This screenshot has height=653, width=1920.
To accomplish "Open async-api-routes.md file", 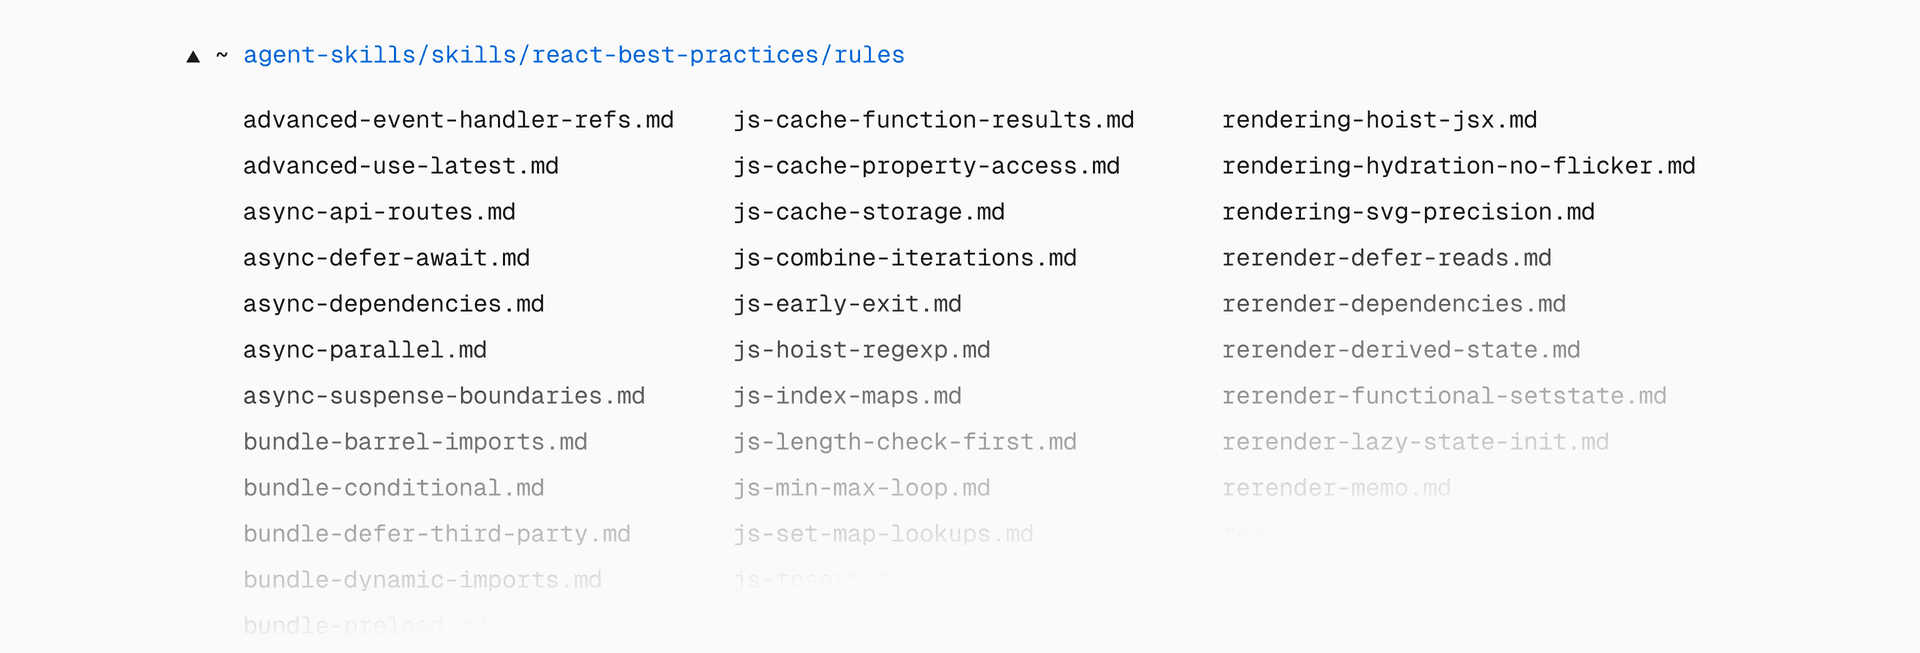I will 379,212.
